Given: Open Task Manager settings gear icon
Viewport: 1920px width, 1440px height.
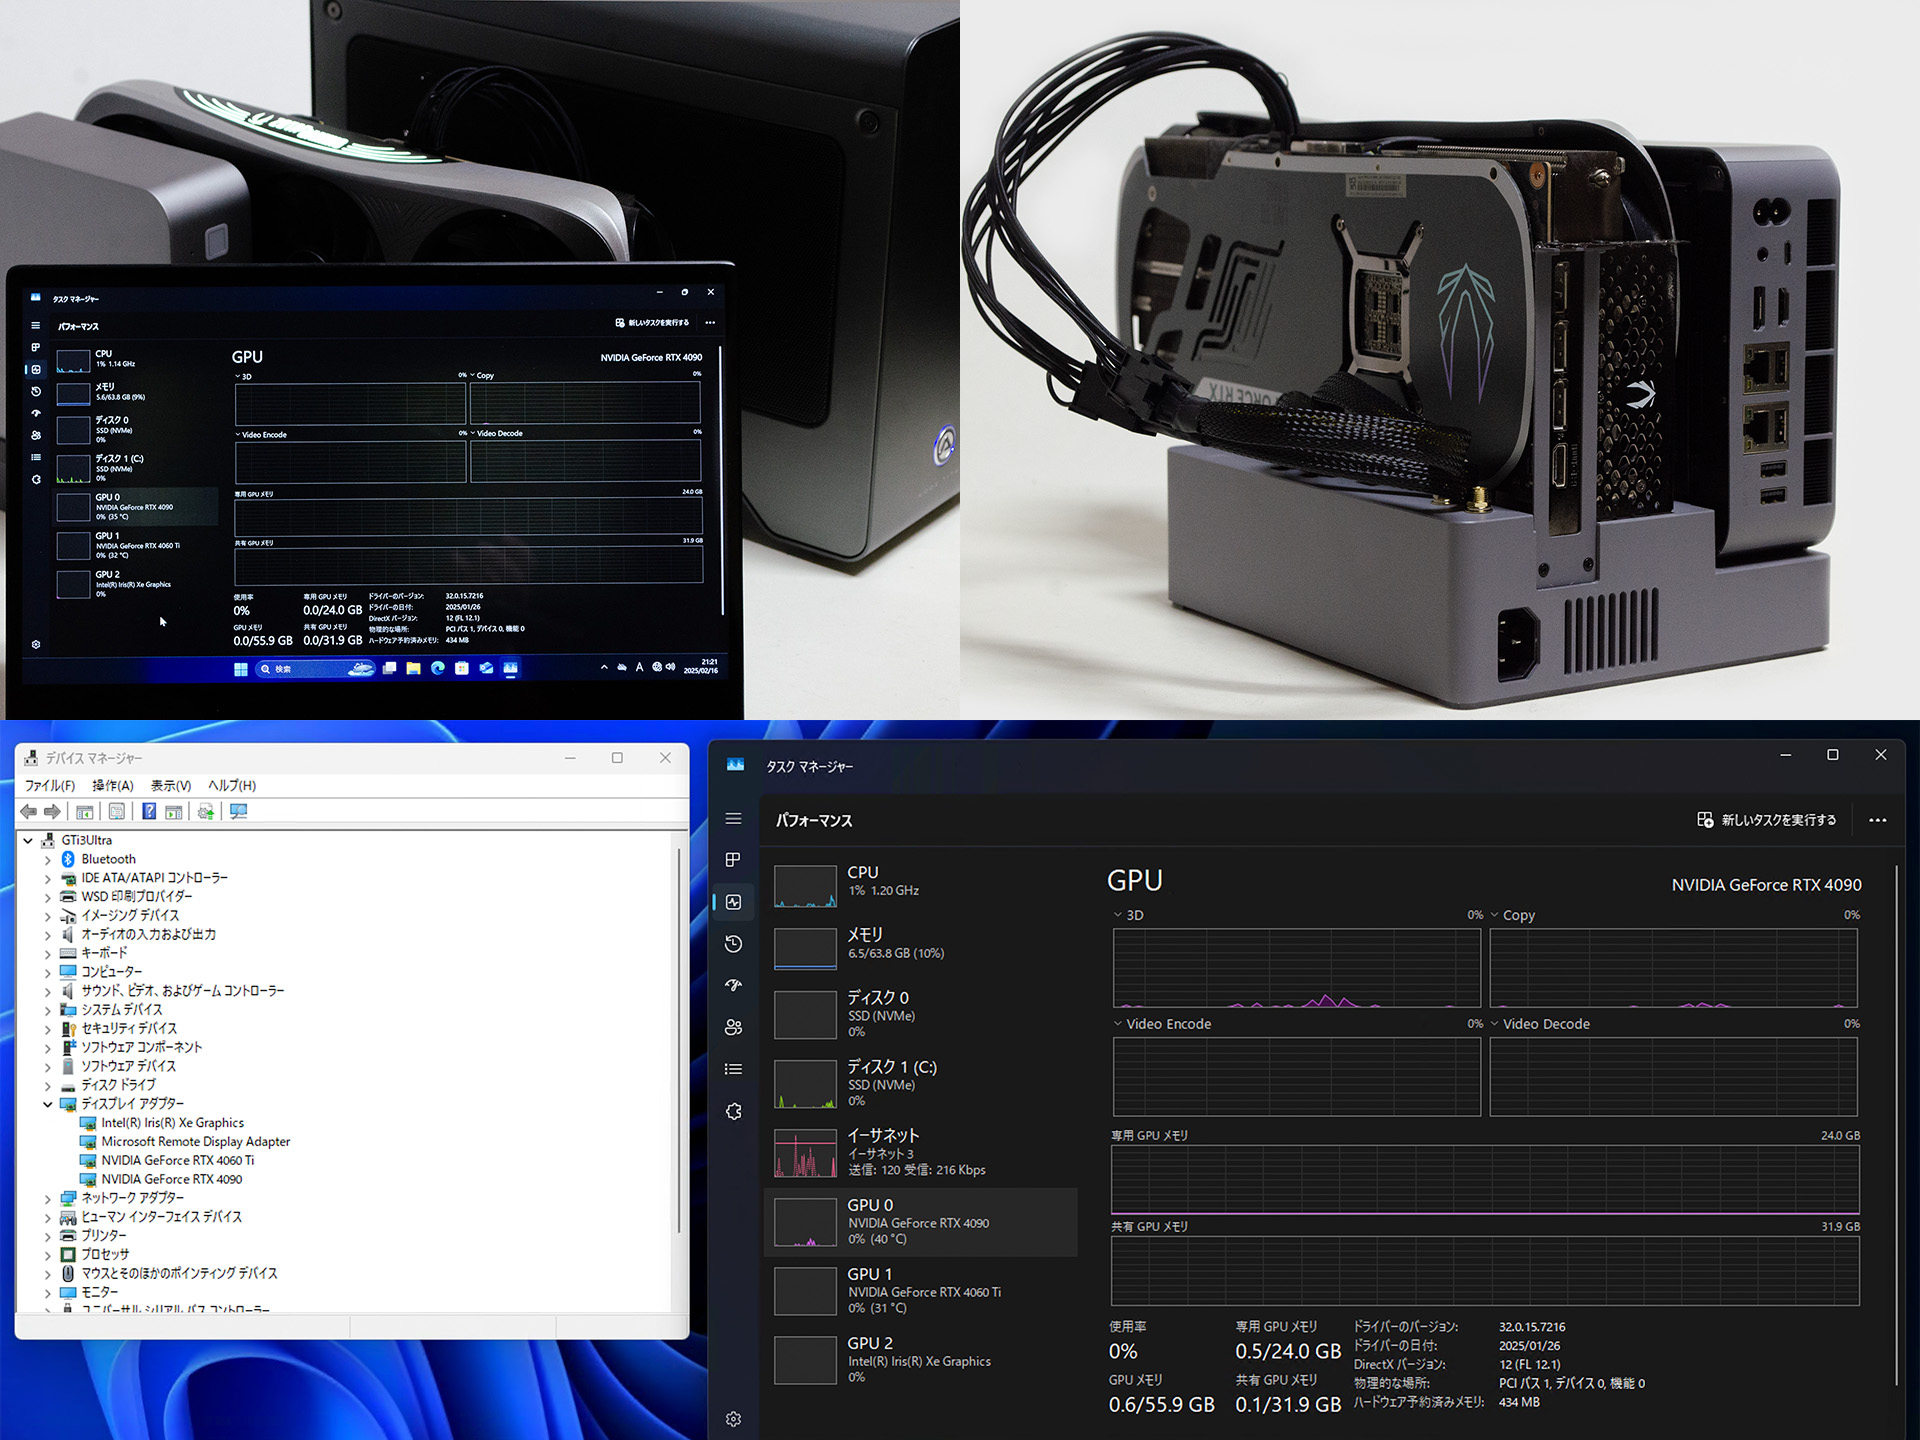Looking at the screenshot, I should [x=733, y=1419].
